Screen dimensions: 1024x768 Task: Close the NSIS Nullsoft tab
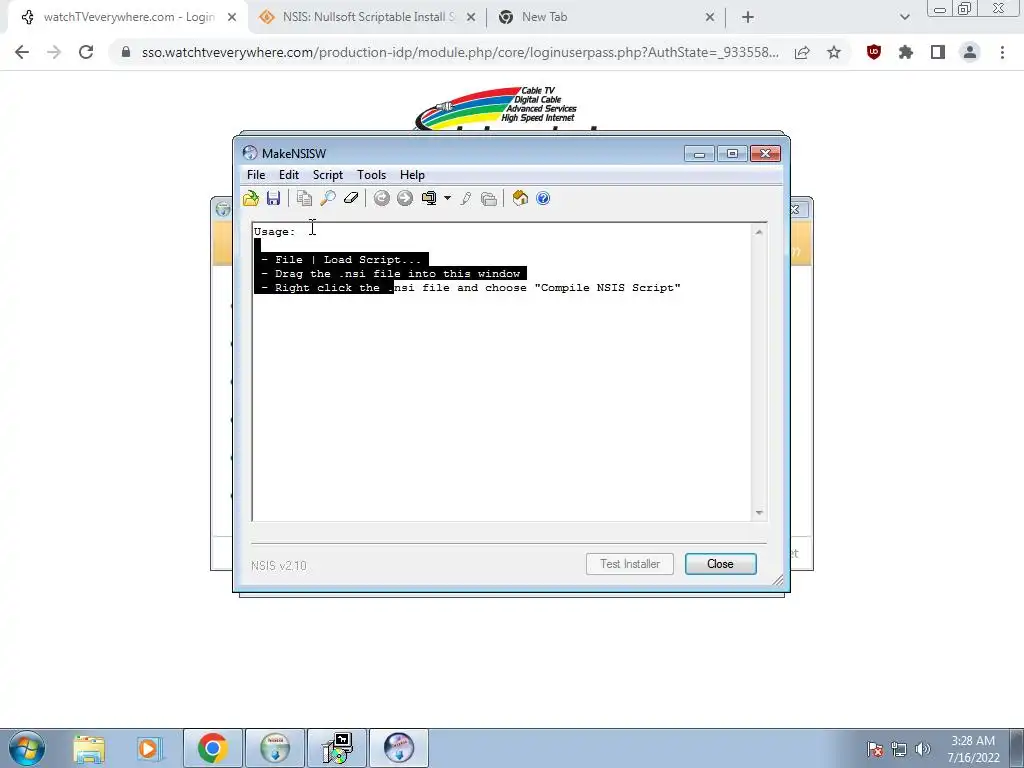point(471,17)
